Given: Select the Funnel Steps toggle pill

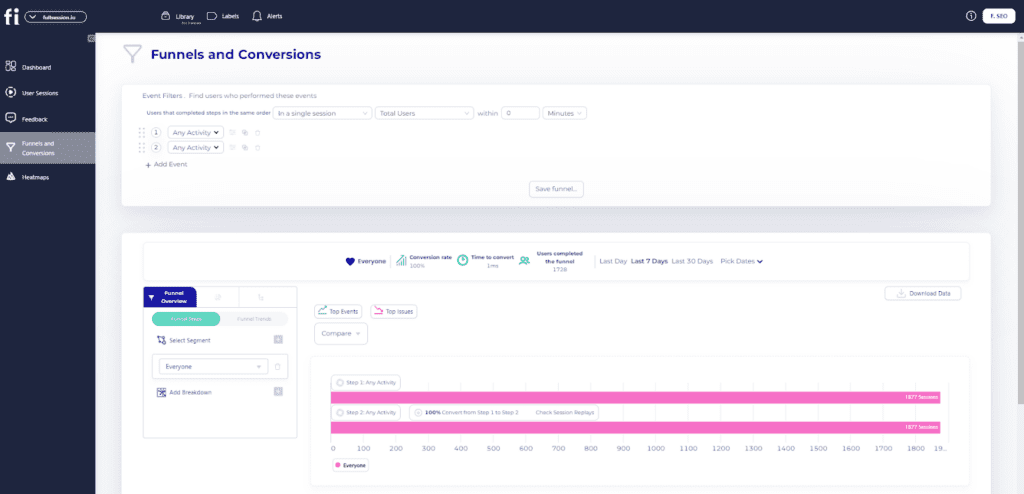Looking at the screenshot, I should coord(185,319).
